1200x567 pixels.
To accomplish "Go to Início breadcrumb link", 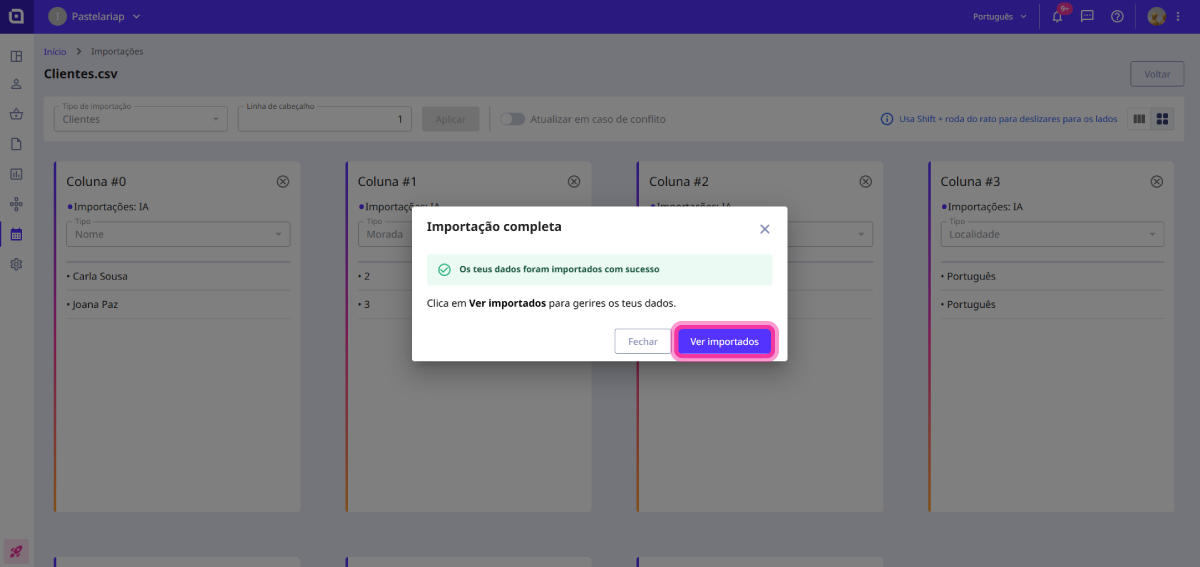I will coord(55,51).
